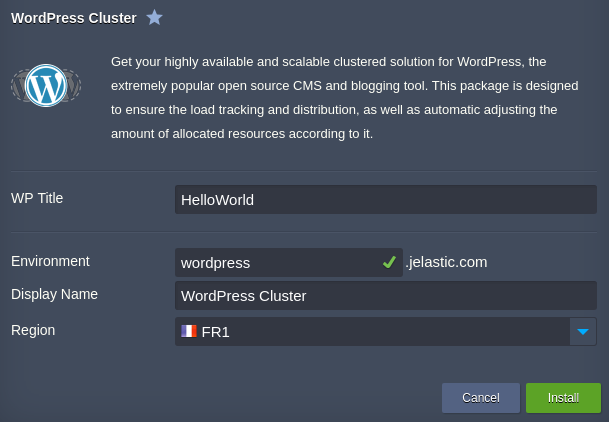Click the divider line above WP Title row
This screenshot has width=609, height=422.
click(303, 171)
